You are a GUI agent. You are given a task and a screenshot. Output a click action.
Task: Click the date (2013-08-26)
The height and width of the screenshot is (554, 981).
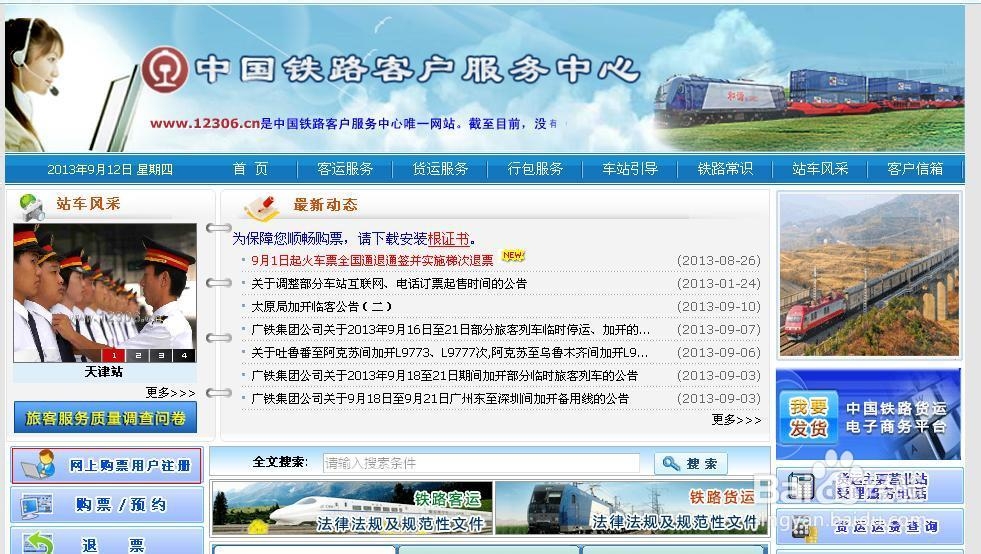tap(719, 260)
